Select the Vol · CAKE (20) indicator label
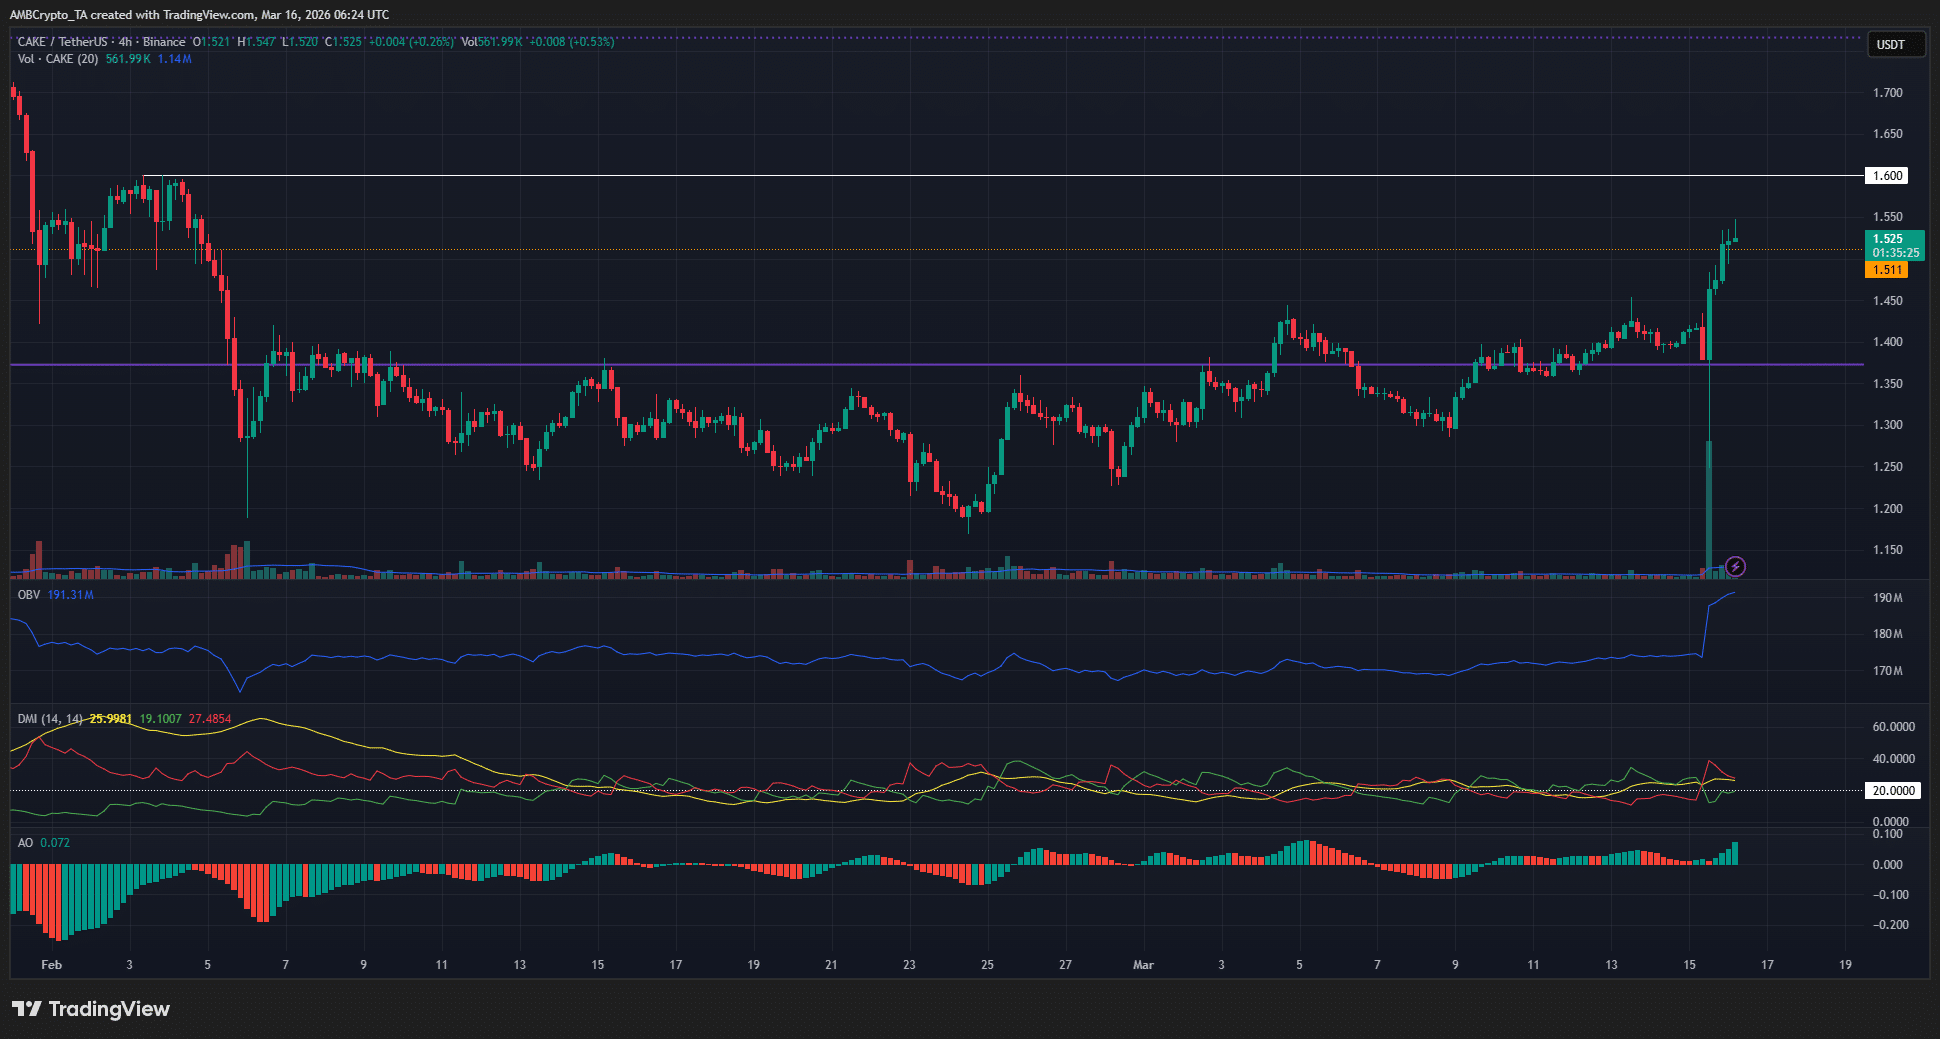The image size is (1940, 1039). 58,59
